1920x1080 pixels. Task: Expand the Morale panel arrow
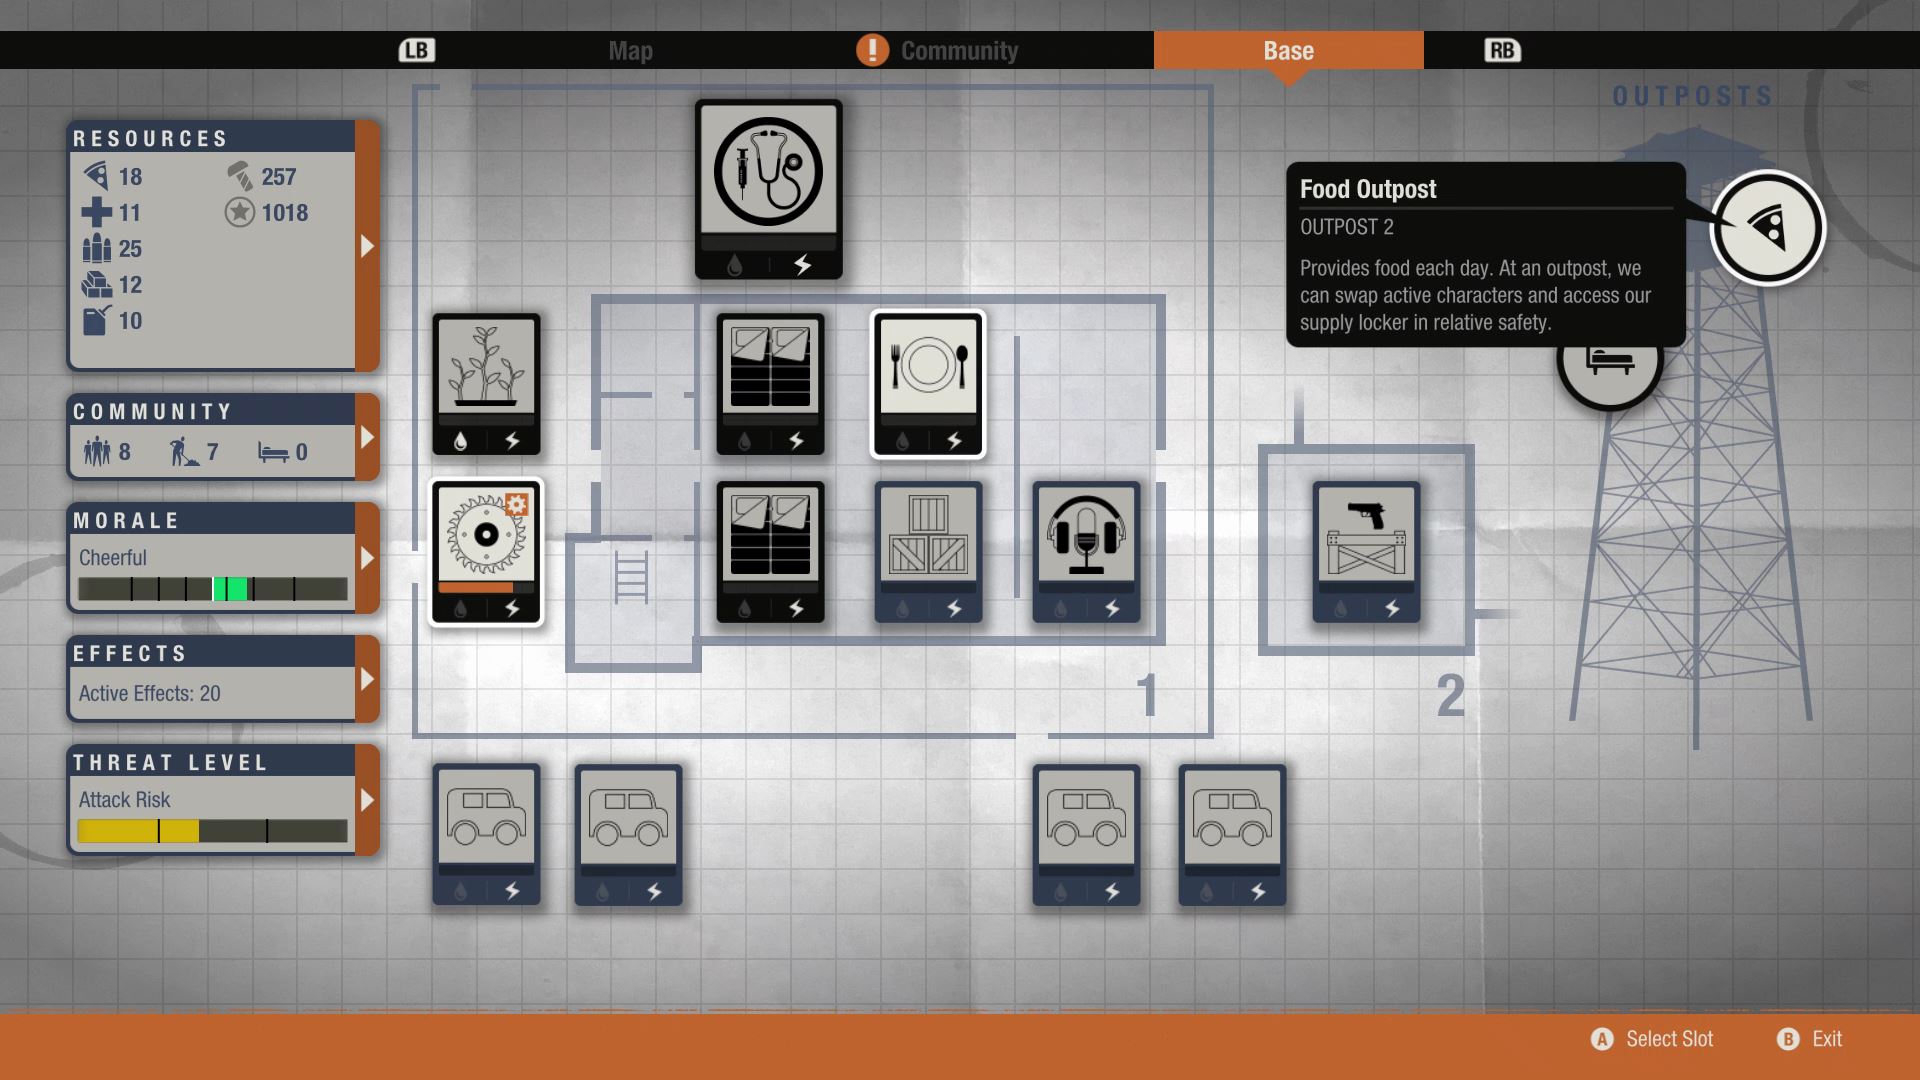point(367,558)
